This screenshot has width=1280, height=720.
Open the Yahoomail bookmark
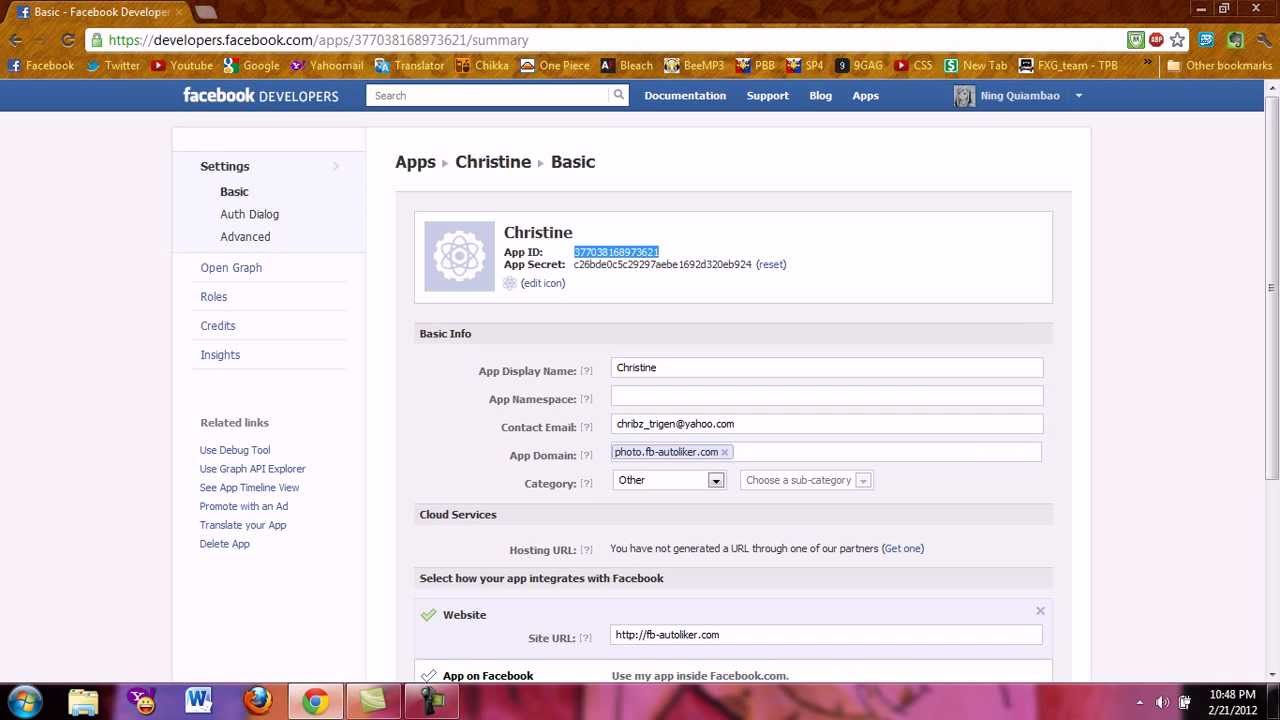click(327, 65)
